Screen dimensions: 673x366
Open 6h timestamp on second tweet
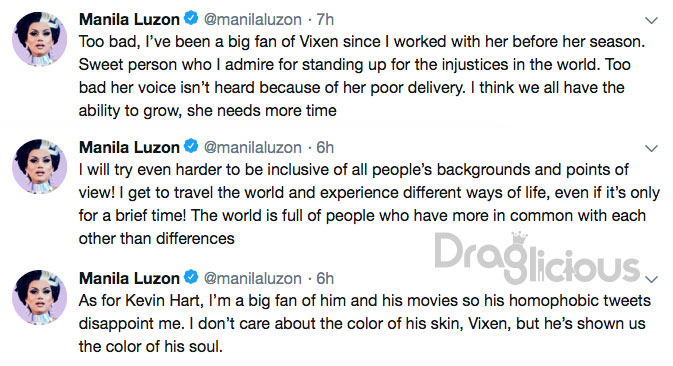(x=325, y=147)
